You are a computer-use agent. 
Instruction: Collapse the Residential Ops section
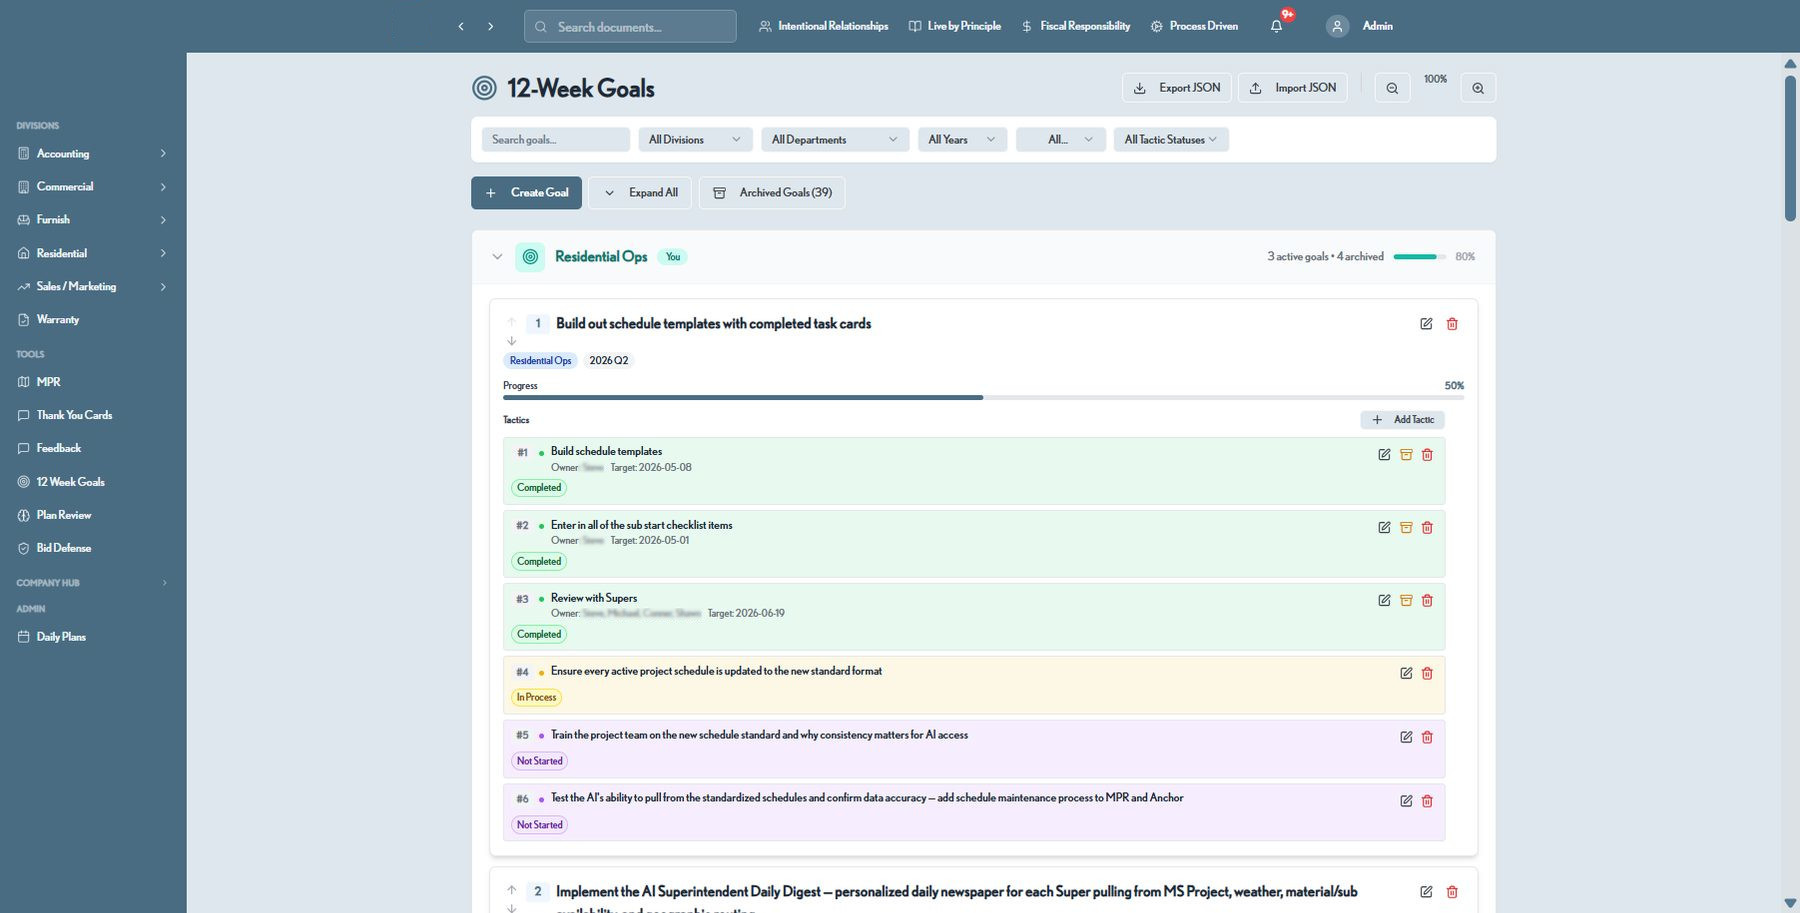(497, 257)
